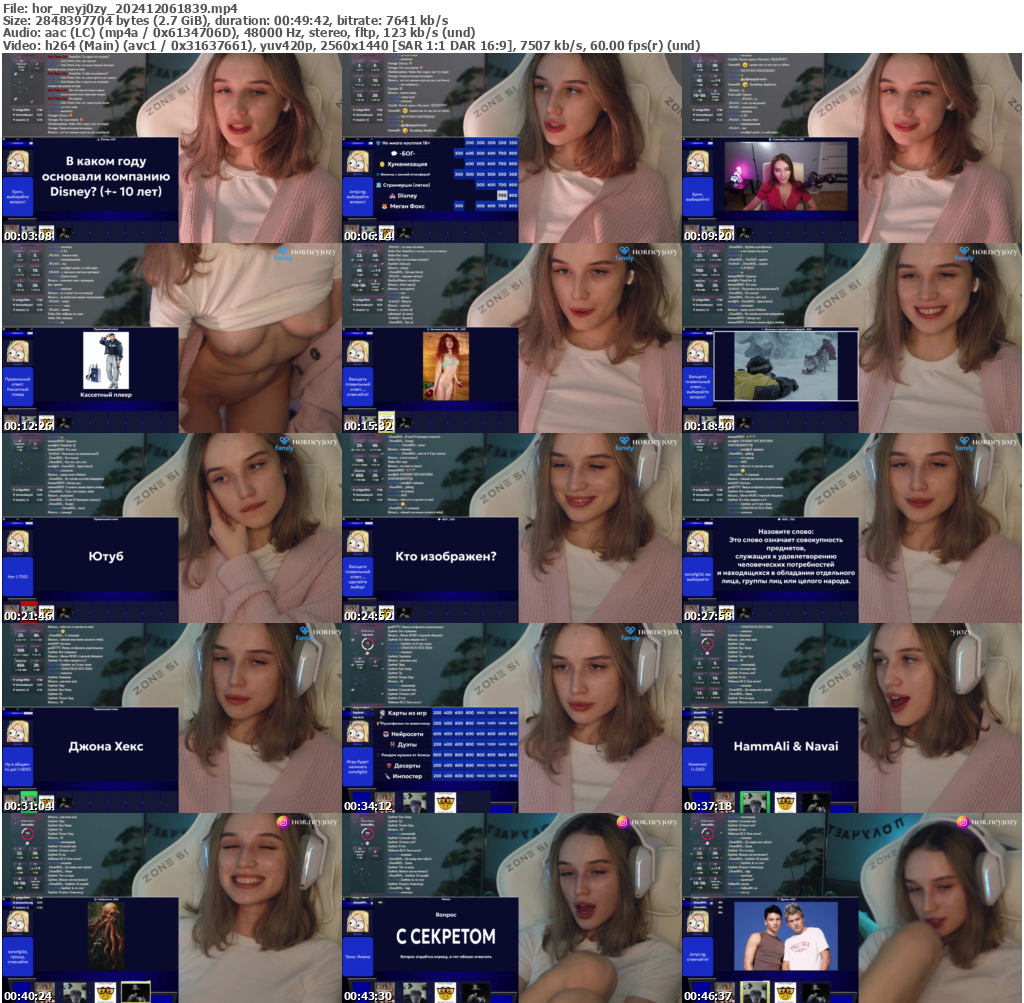Screen dimensions: 1024x1003
Task: Click the masks icon beside Дуэты
Action: pos(392,745)
